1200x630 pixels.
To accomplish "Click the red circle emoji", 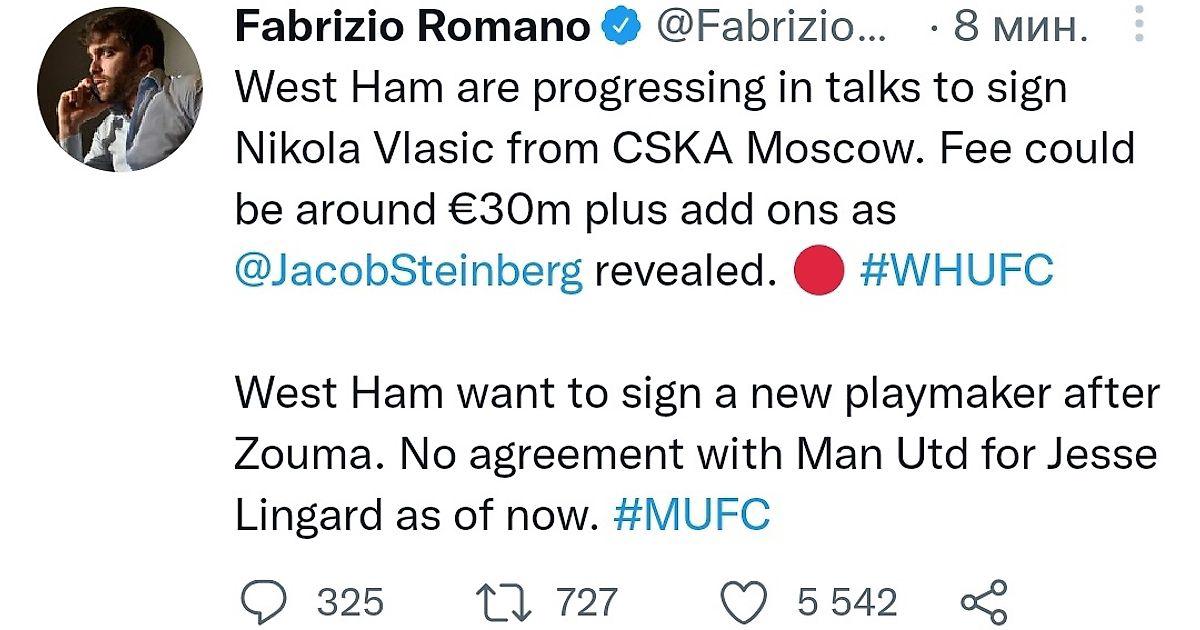I will (x=820, y=271).
